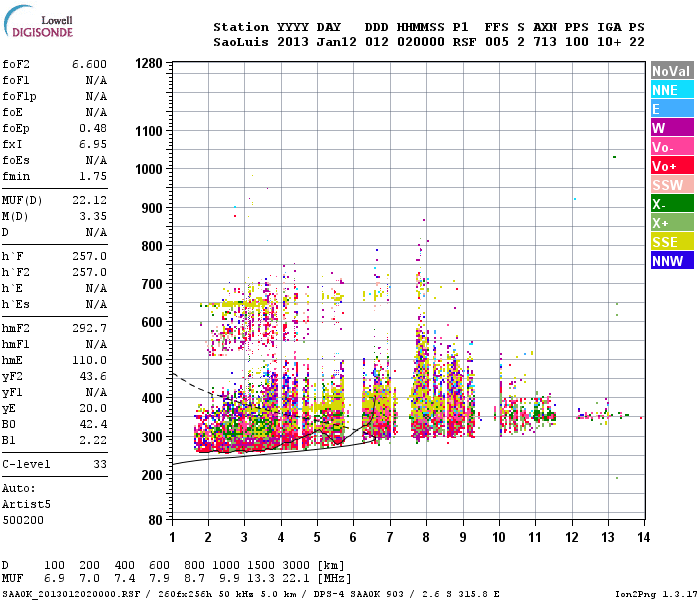Click the foF2 value 6.600
This screenshot has width=700, height=600.
[89, 64]
